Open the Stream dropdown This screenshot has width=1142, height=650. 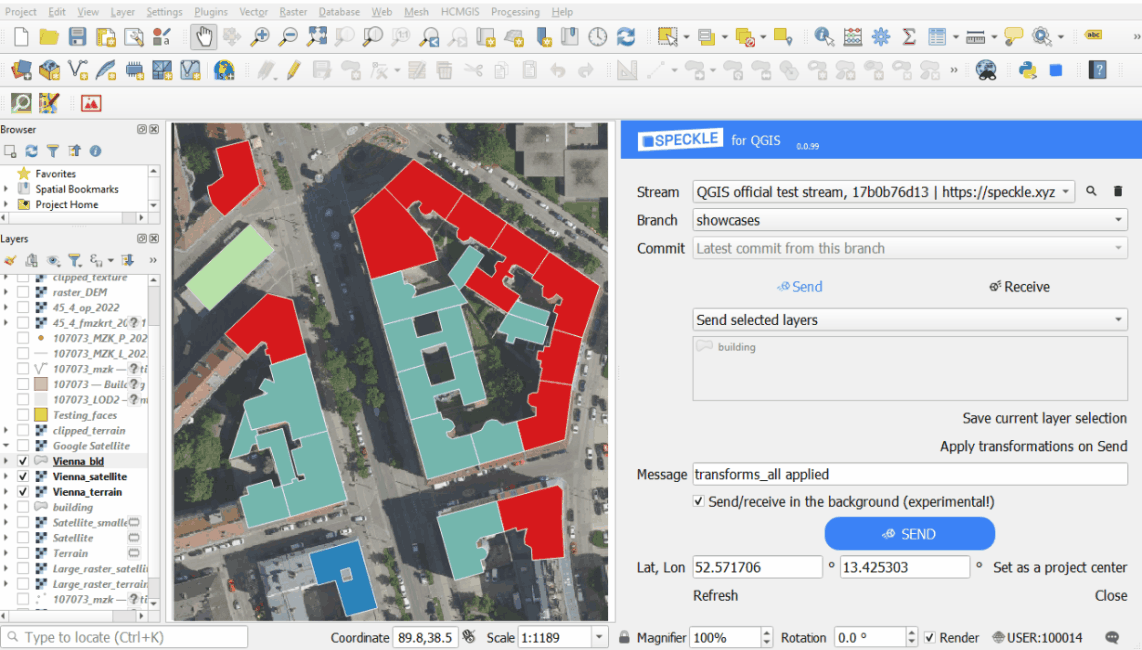point(883,192)
